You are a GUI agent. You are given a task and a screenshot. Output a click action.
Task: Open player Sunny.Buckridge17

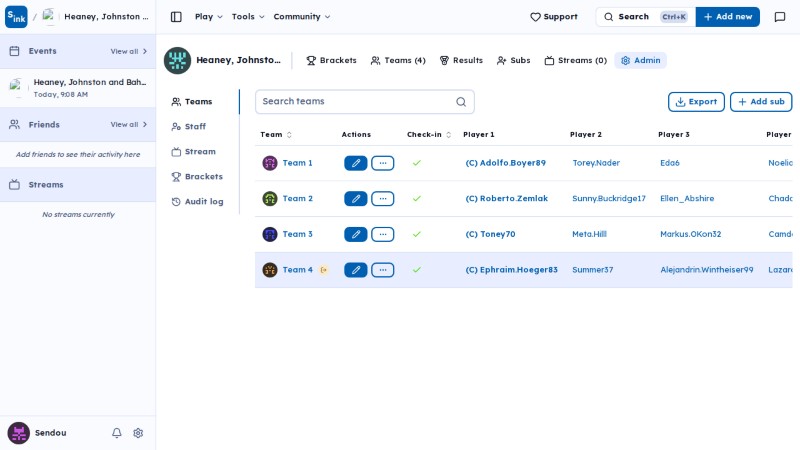click(x=609, y=198)
